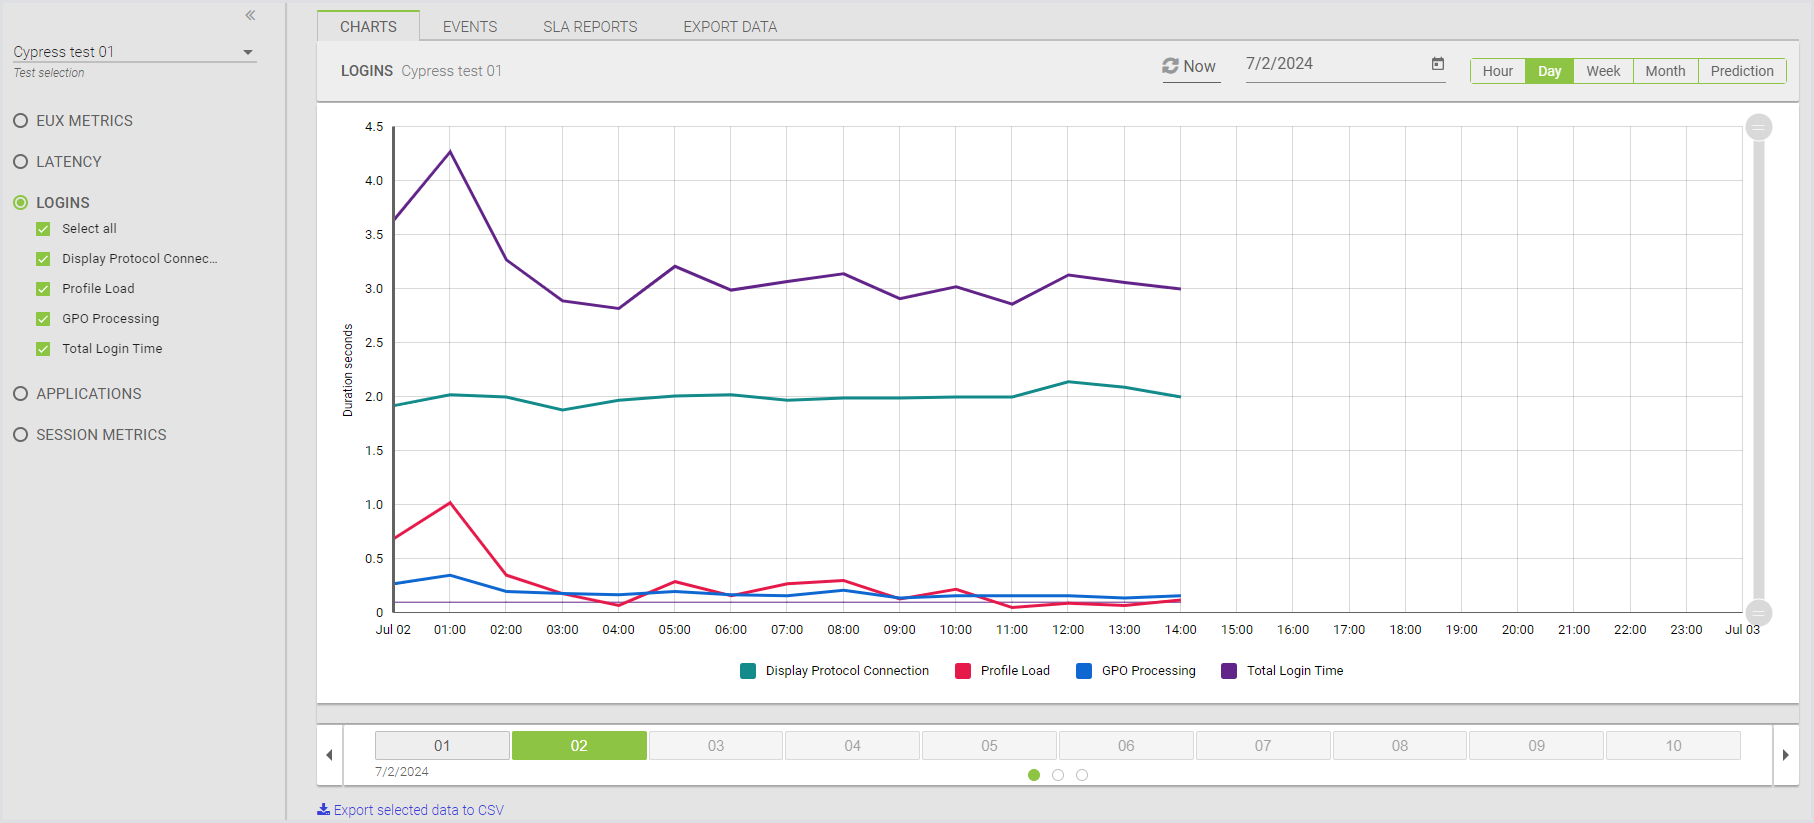This screenshot has height=823, width=1814.
Task: Open the SLA REPORTS tab
Action: 590,27
